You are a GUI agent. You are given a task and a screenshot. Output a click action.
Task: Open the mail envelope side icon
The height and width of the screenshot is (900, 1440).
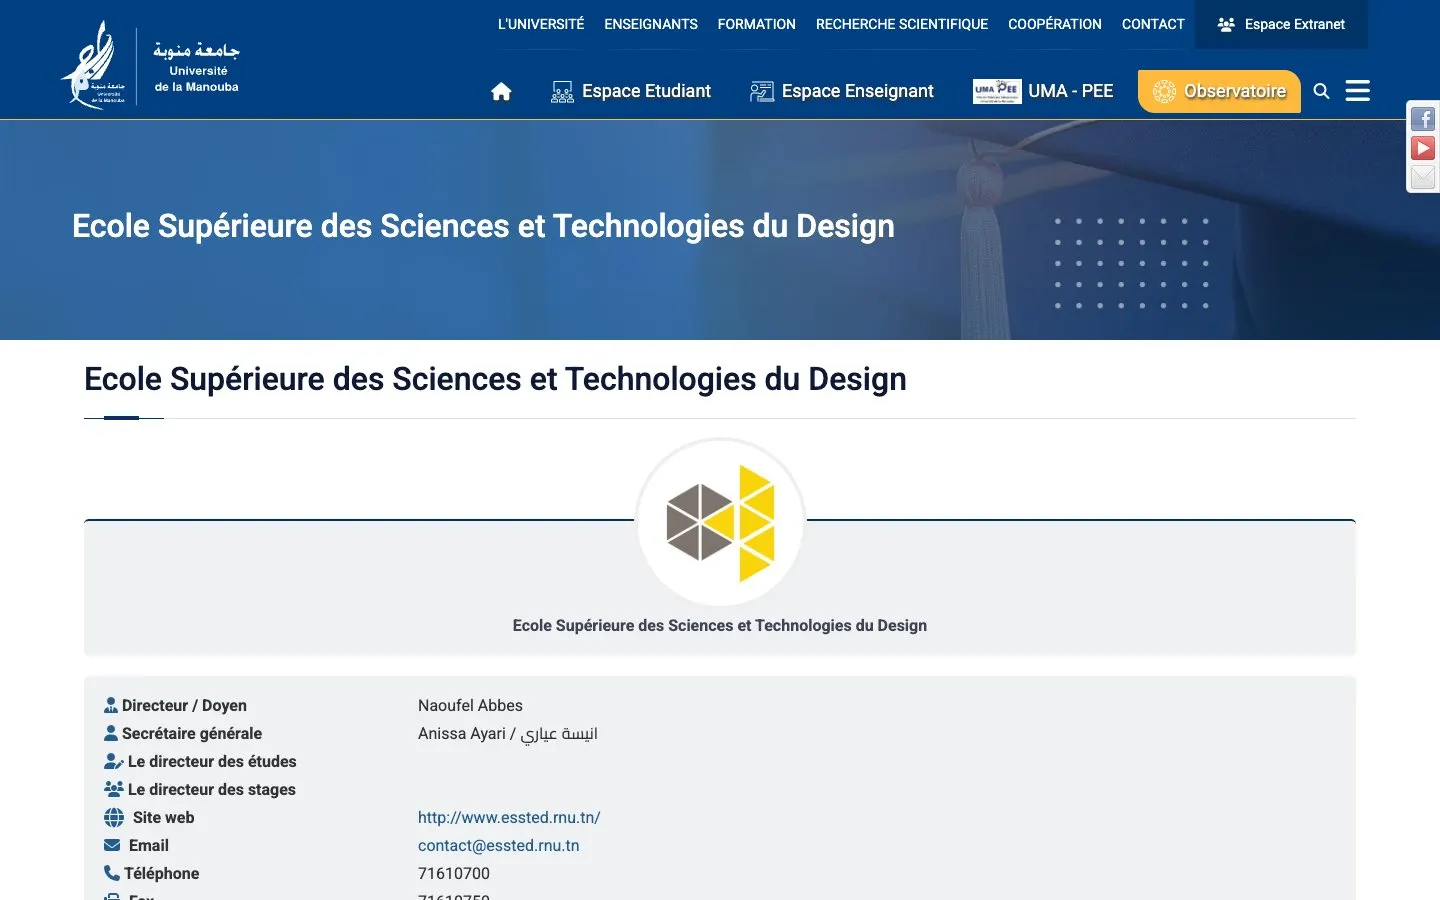pyautogui.click(x=1423, y=177)
